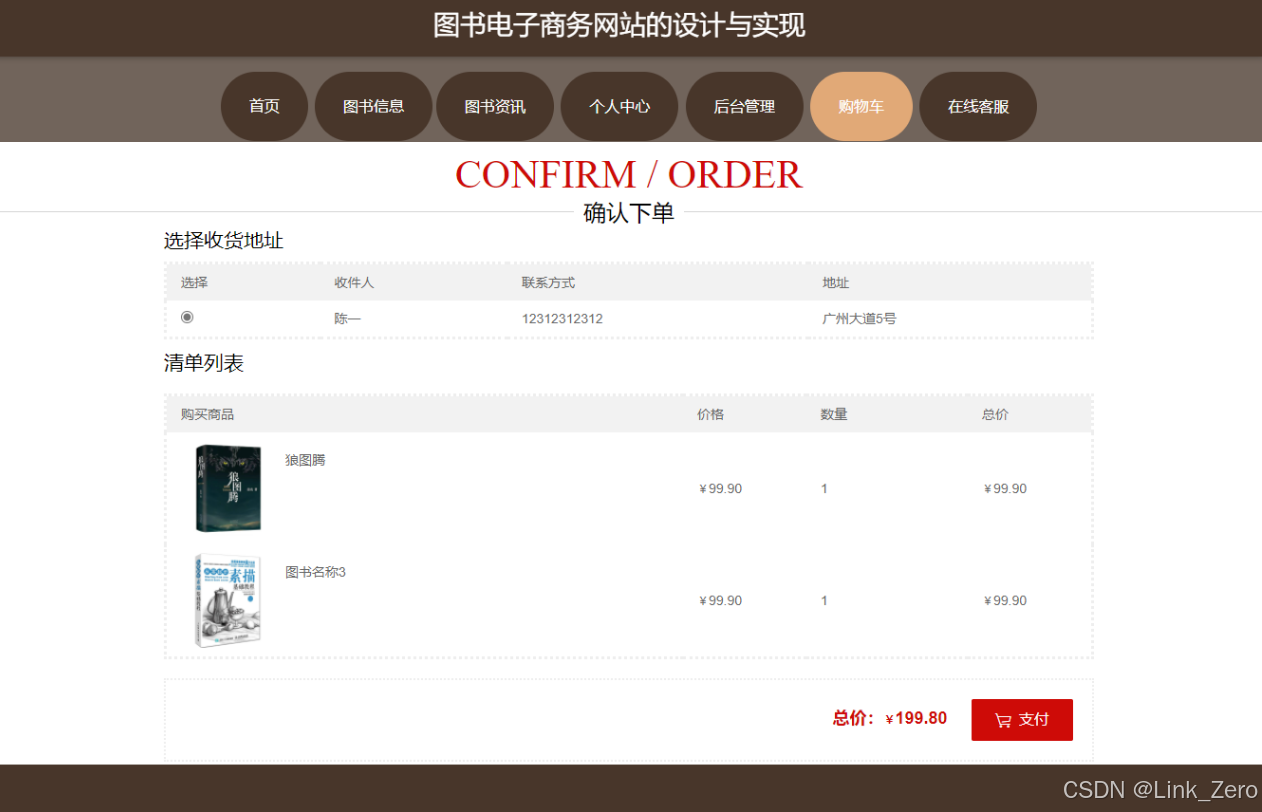Click the 支付 pay button

[1022, 720]
